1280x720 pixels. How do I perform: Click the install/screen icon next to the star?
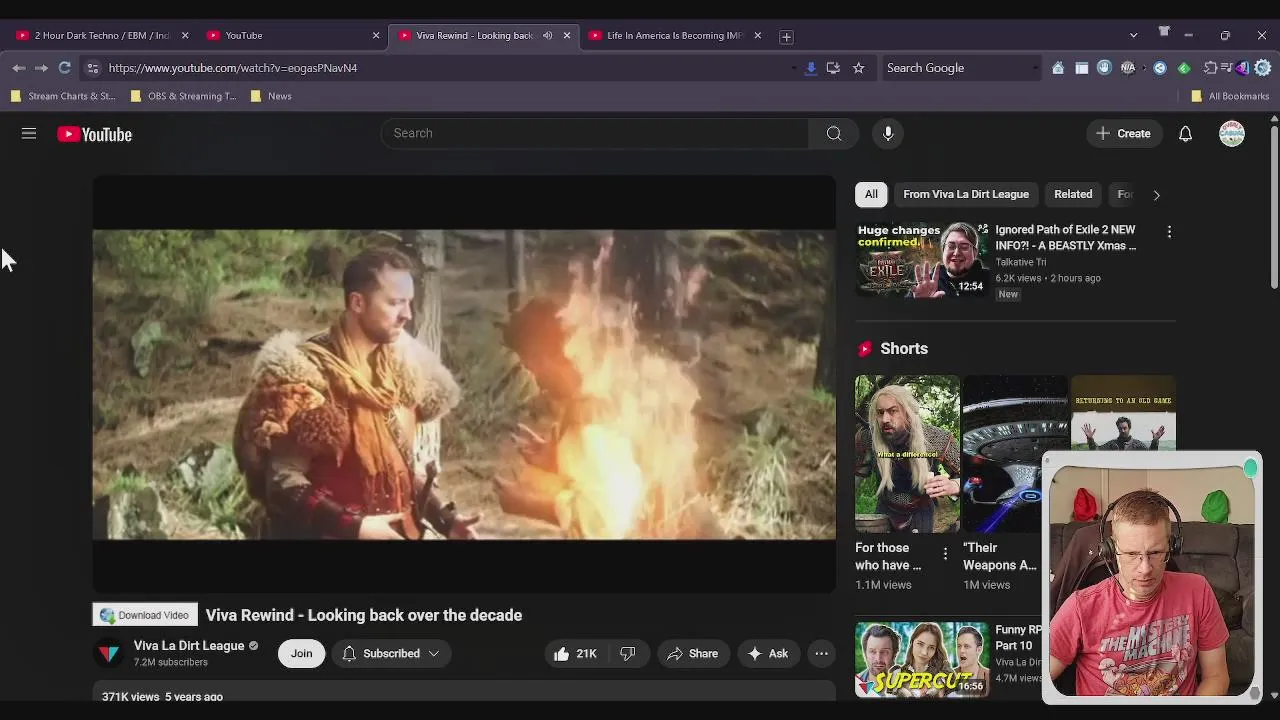pos(833,68)
